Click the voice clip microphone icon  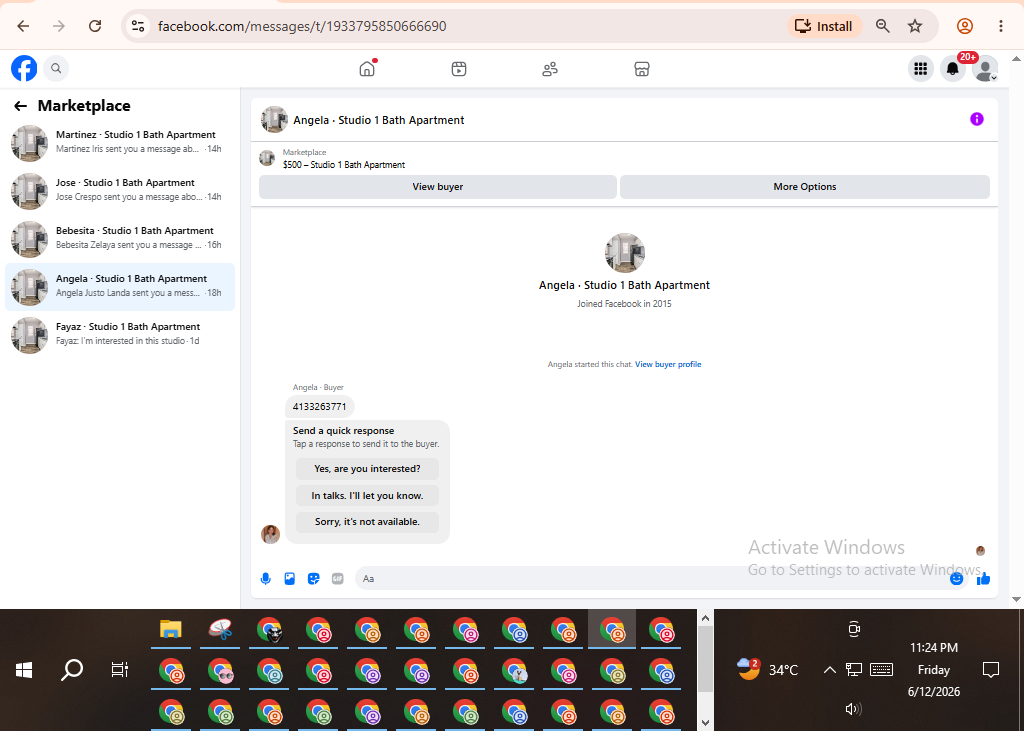(266, 579)
